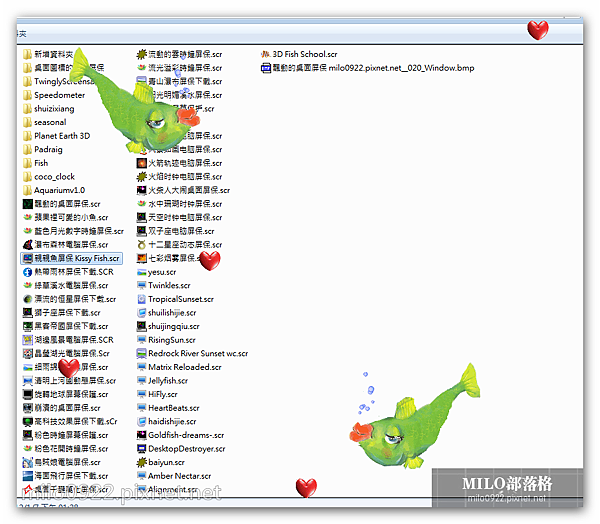Click the 湖邊風景電腦屏保.SCR file name
This screenshot has height=524, width=600.
[74, 340]
